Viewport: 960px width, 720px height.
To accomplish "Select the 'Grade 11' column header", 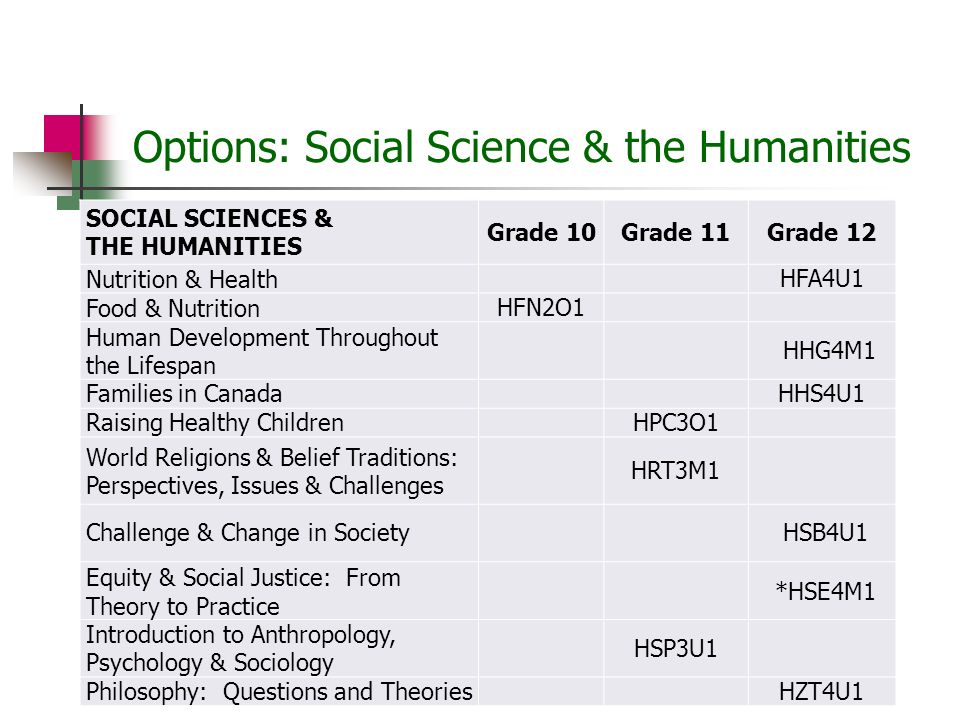I will (x=675, y=233).
